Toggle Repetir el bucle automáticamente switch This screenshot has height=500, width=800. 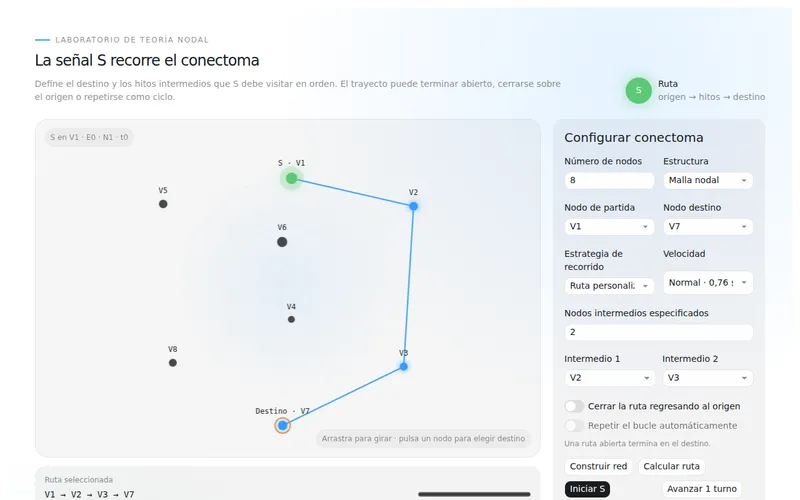pyautogui.click(x=574, y=426)
